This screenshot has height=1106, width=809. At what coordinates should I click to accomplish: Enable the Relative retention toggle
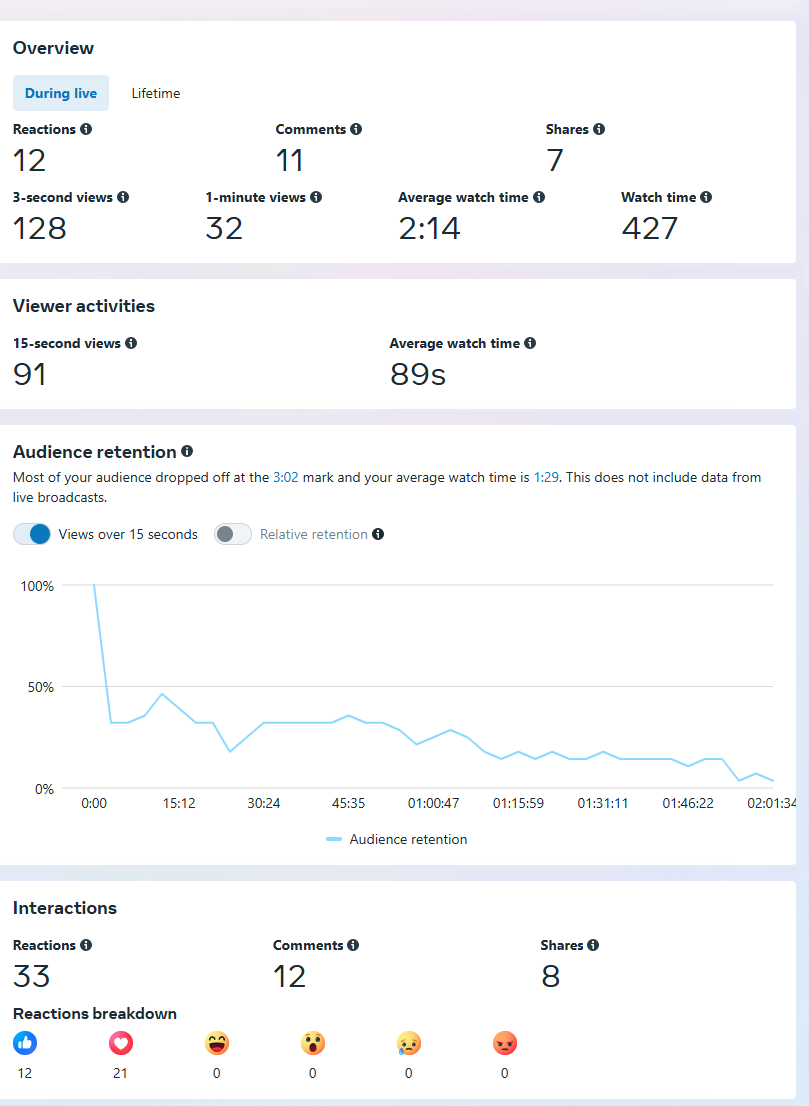pyautogui.click(x=233, y=534)
